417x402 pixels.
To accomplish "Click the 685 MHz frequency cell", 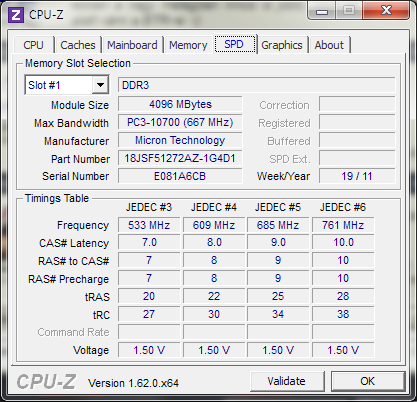I will coord(278,225).
